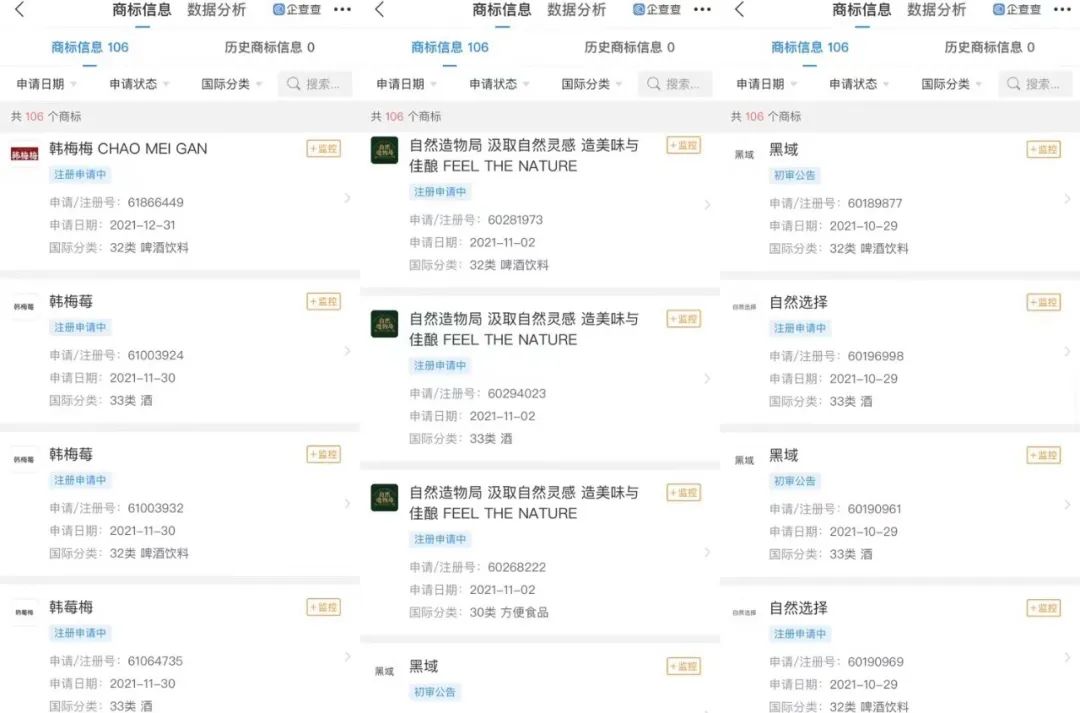Open the 申请状态 dropdown in the middle screen
Image resolution: width=1080 pixels, height=713 pixels.
[499, 84]
